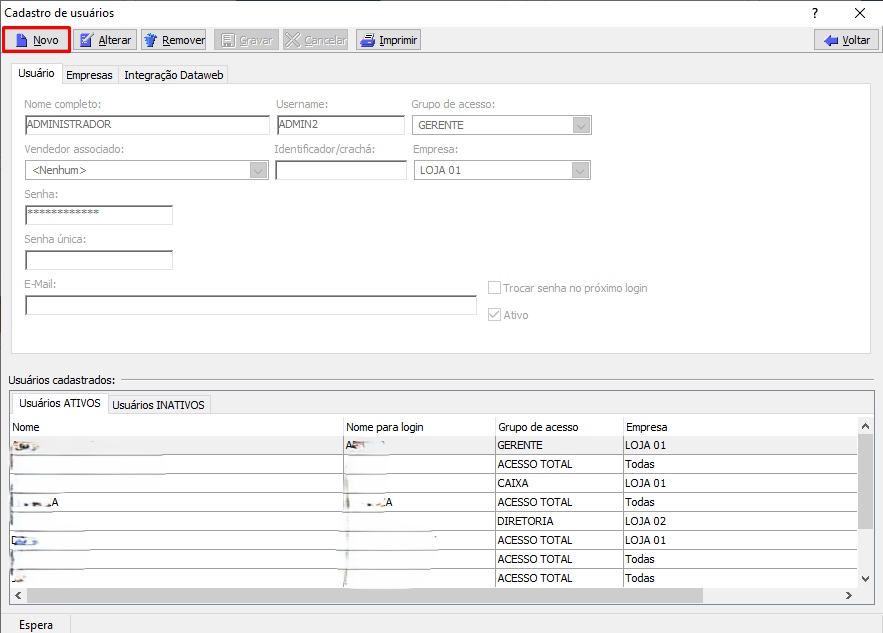Screen dimensions: 883x633
Task: Go back with the Voltar button
Action: coord(846,40)
